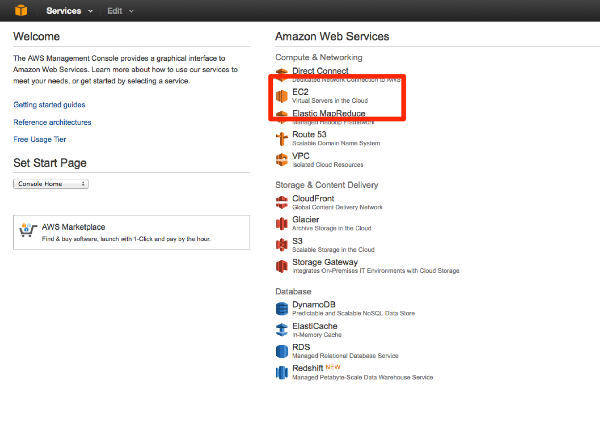600x429 pixels.
Task: Click the 'Scalable Storage in the Cloud' description
Action: click(x=333, y=250)
